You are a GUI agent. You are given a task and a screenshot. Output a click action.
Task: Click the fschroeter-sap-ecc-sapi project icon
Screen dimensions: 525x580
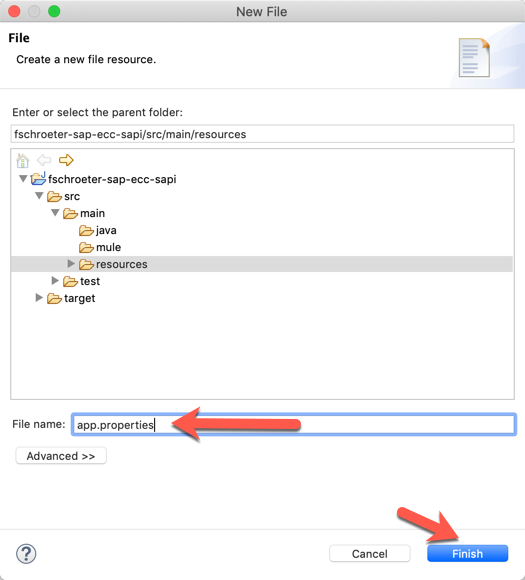(38, 179)
